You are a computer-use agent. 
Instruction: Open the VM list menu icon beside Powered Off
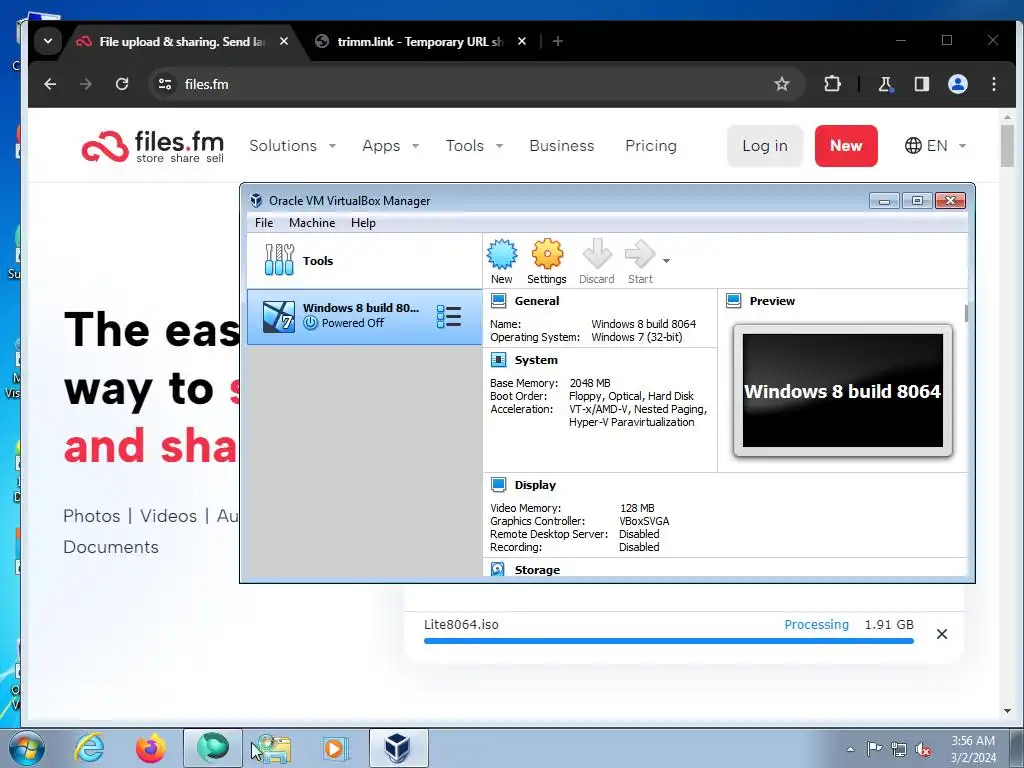coord(449,317)
